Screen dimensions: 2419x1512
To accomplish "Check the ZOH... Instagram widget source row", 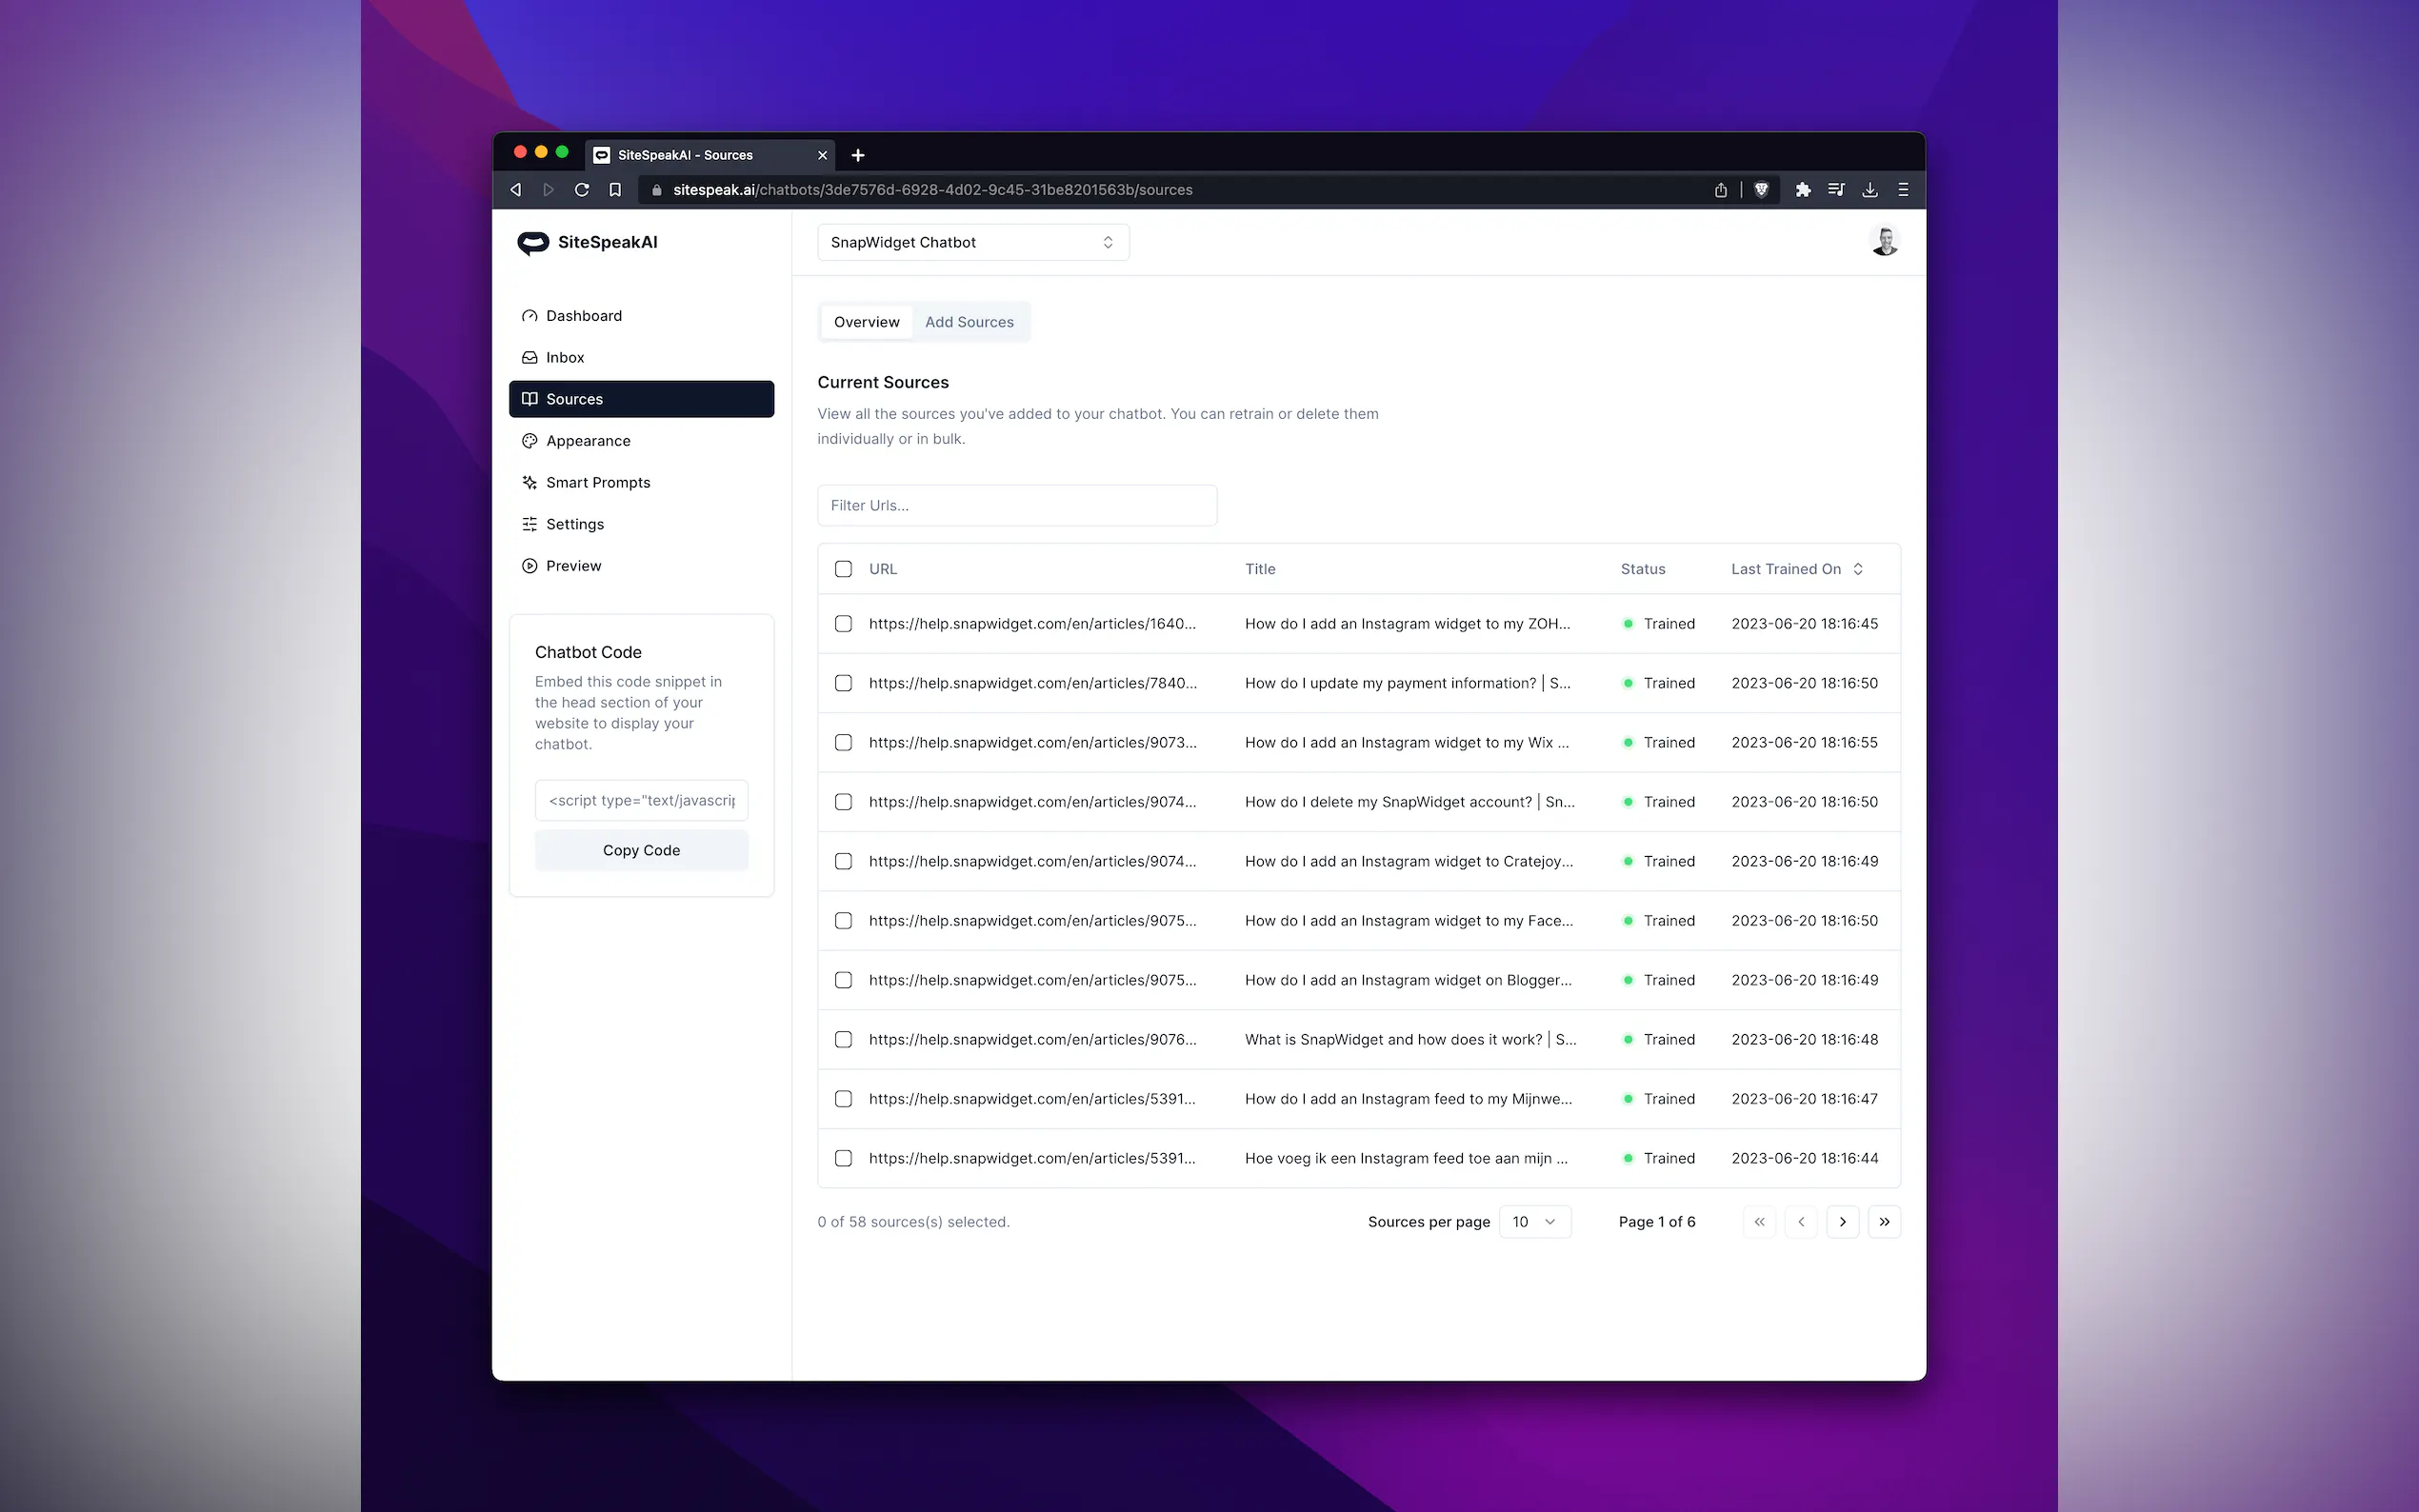I will click(843, 624).
